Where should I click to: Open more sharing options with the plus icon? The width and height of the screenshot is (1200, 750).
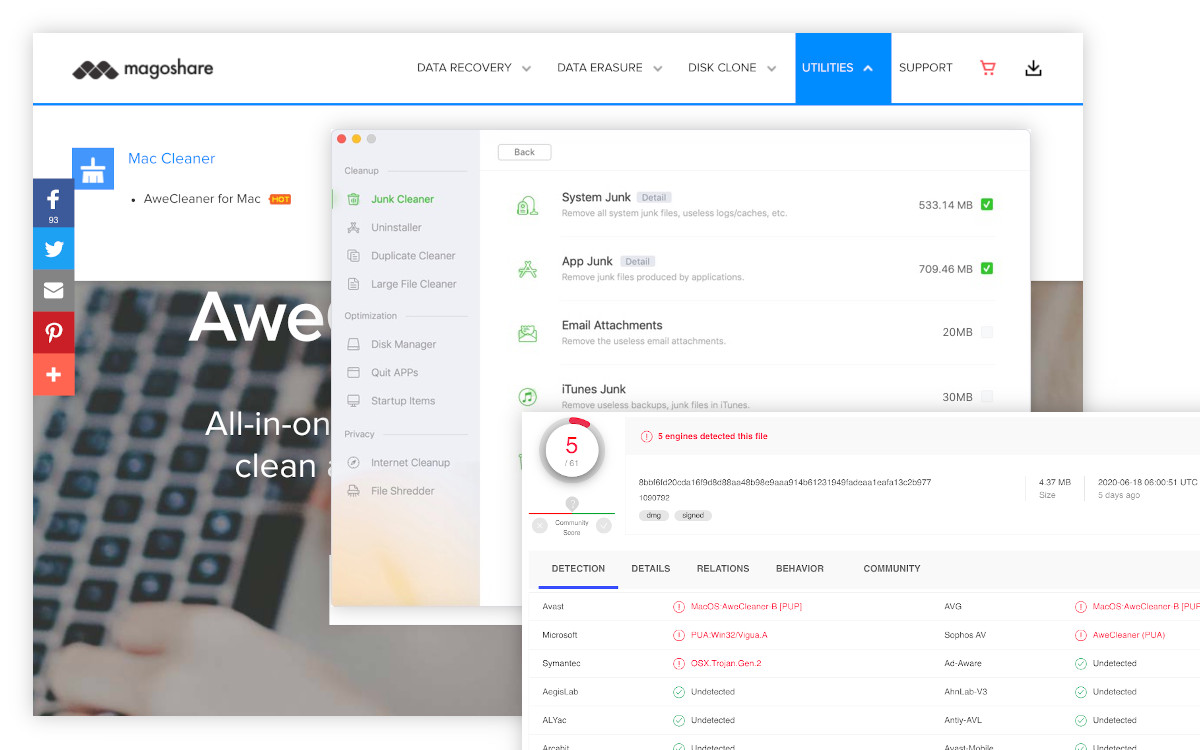point(54,375)
